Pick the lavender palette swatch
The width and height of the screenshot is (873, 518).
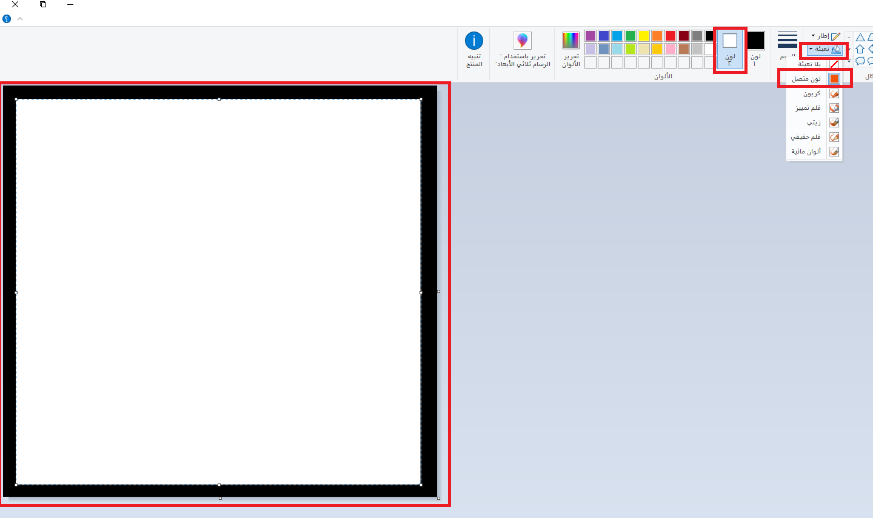tap(590, 50)
